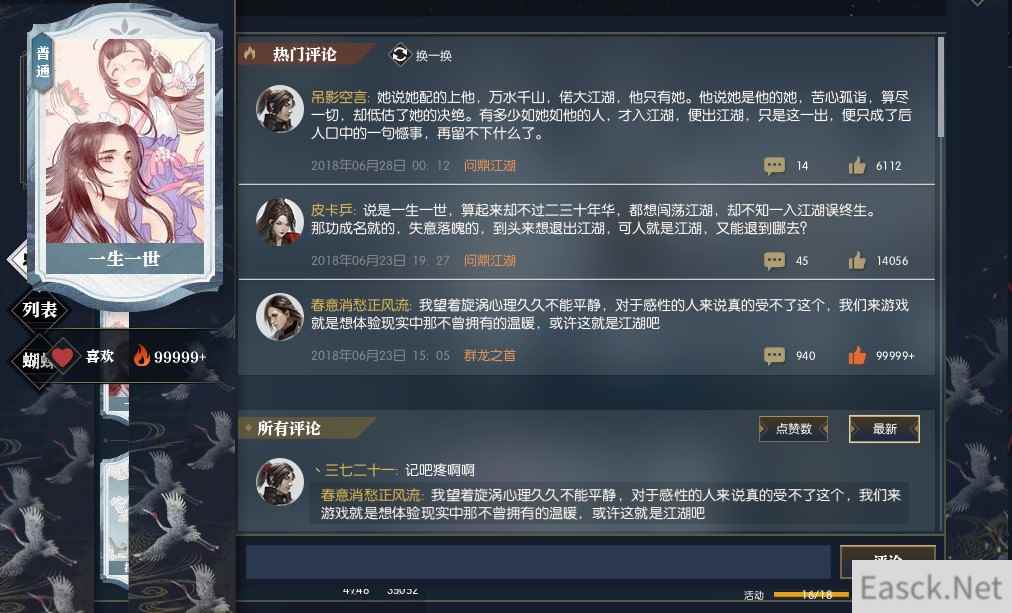Click the flame popularity icon beside 99999+
This screenshot has height=613, width=1012.
141,356
